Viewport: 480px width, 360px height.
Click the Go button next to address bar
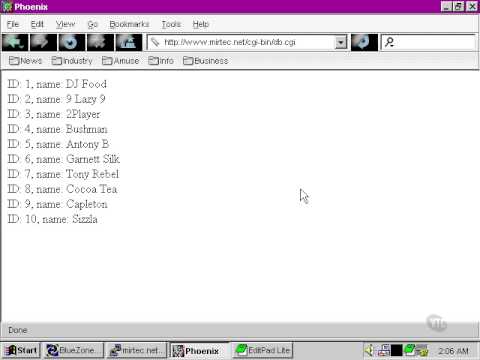[x=364, y=42]
